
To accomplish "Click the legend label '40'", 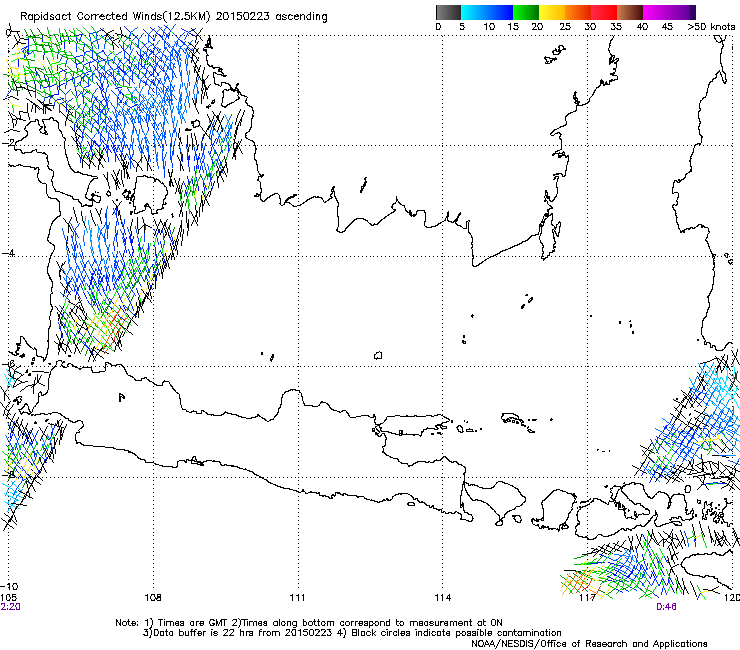I will tap(642, 27).
